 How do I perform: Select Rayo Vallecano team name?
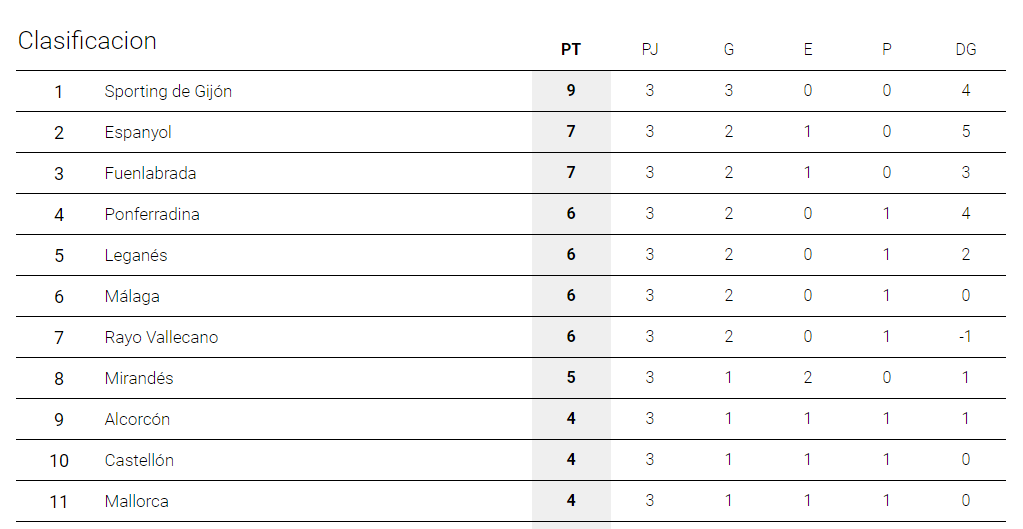(x=161, y=337)
